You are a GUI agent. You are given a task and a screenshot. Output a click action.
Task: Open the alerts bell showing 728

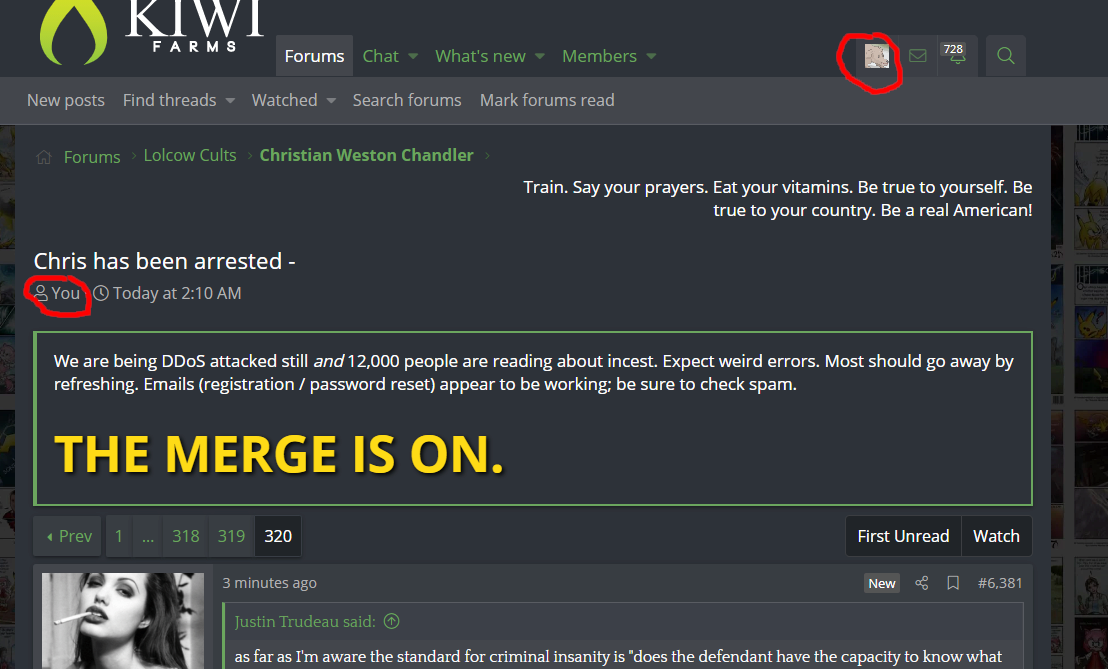click(x=956, y=55)
